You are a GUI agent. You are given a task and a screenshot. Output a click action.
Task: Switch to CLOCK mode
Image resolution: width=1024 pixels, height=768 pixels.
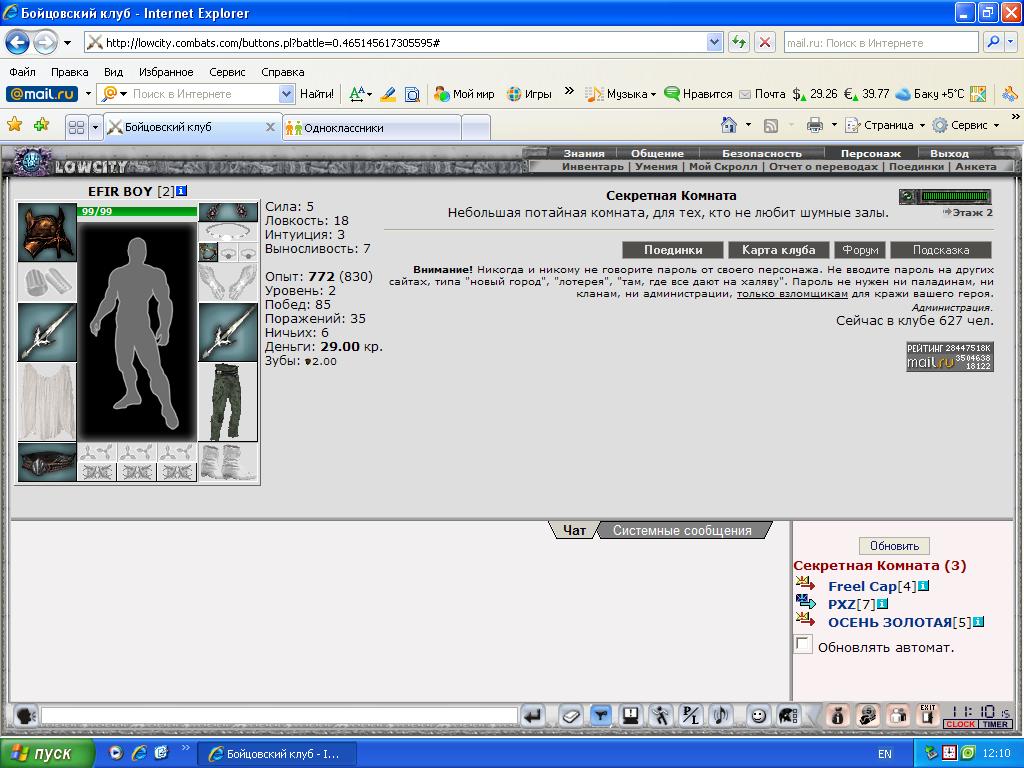point(960,724)
